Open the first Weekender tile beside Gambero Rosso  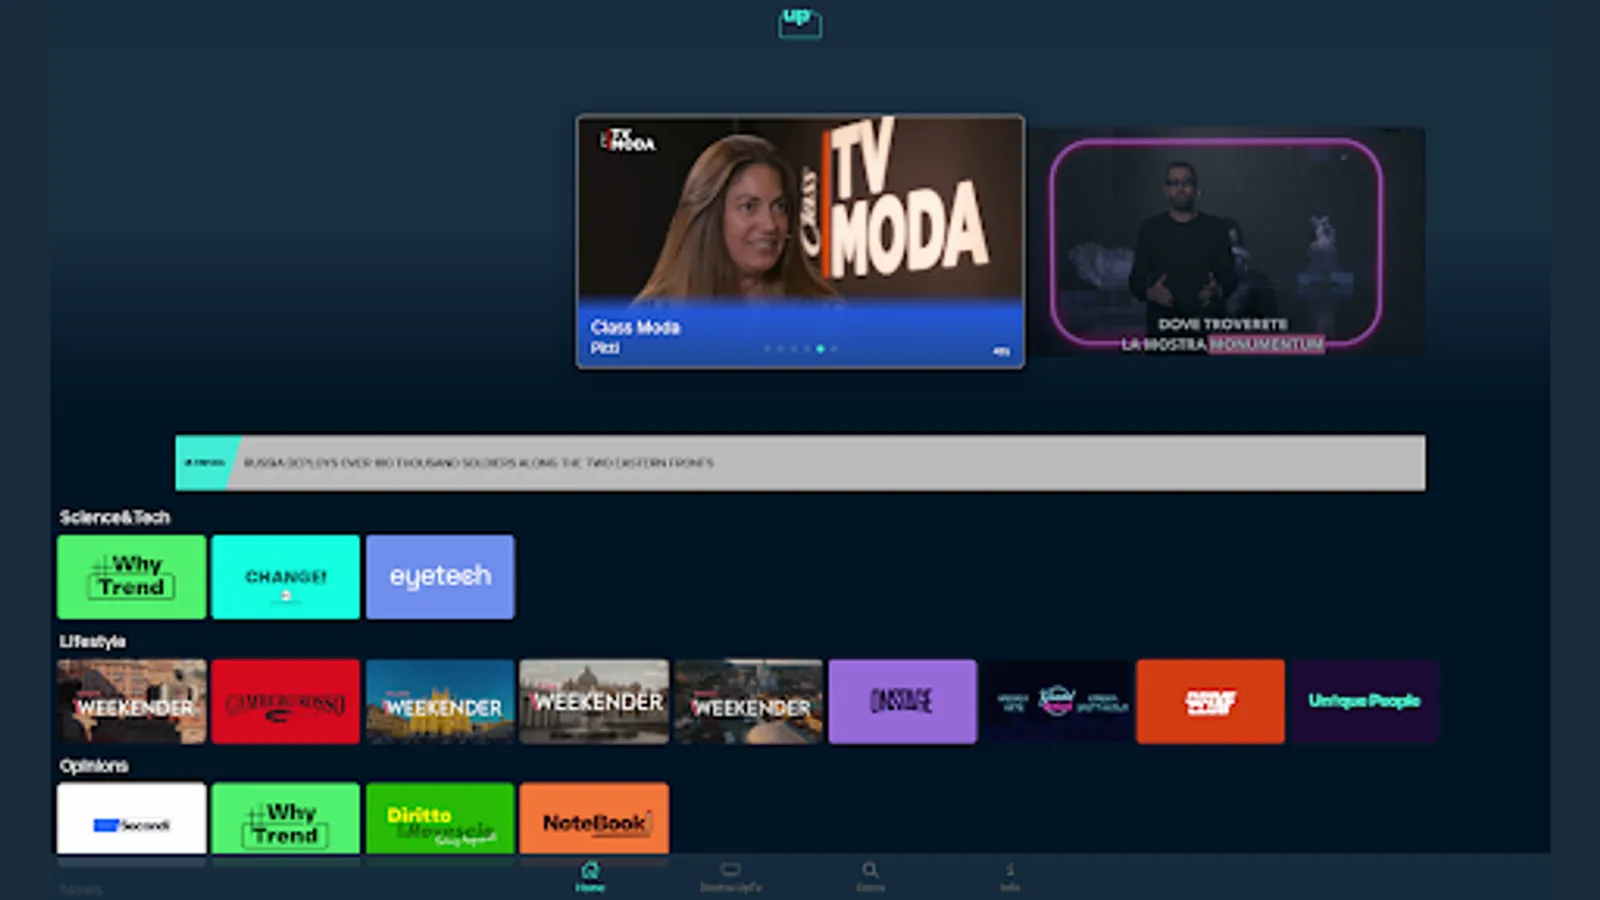131,701
